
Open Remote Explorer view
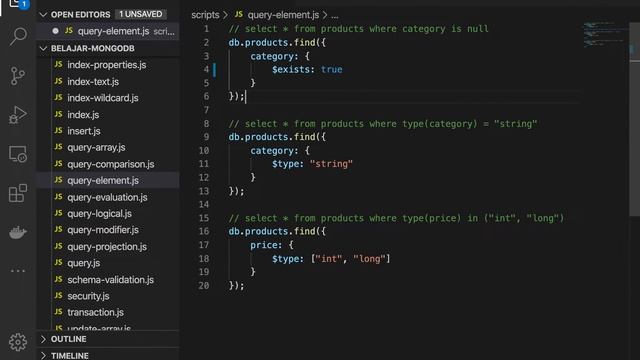tap(18, 154)
